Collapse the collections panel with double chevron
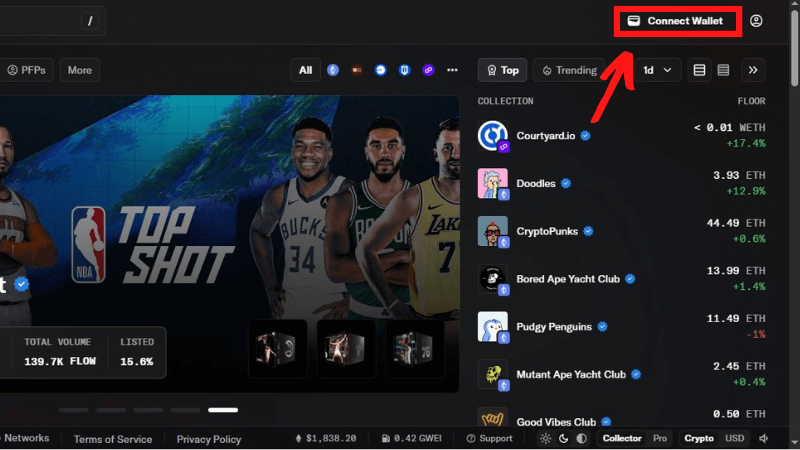 click(753, 70)
